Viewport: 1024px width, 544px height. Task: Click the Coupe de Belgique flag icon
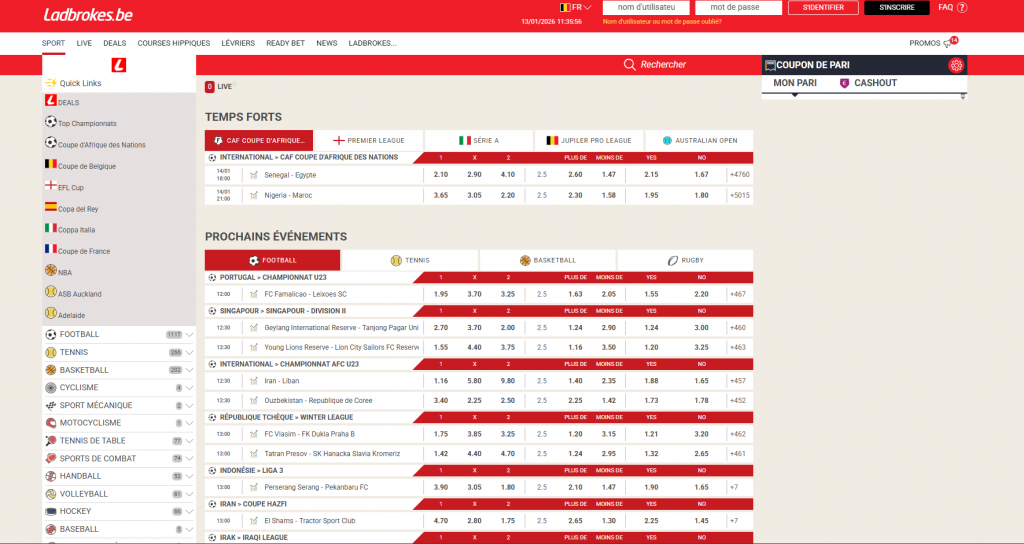coord(51,165)
